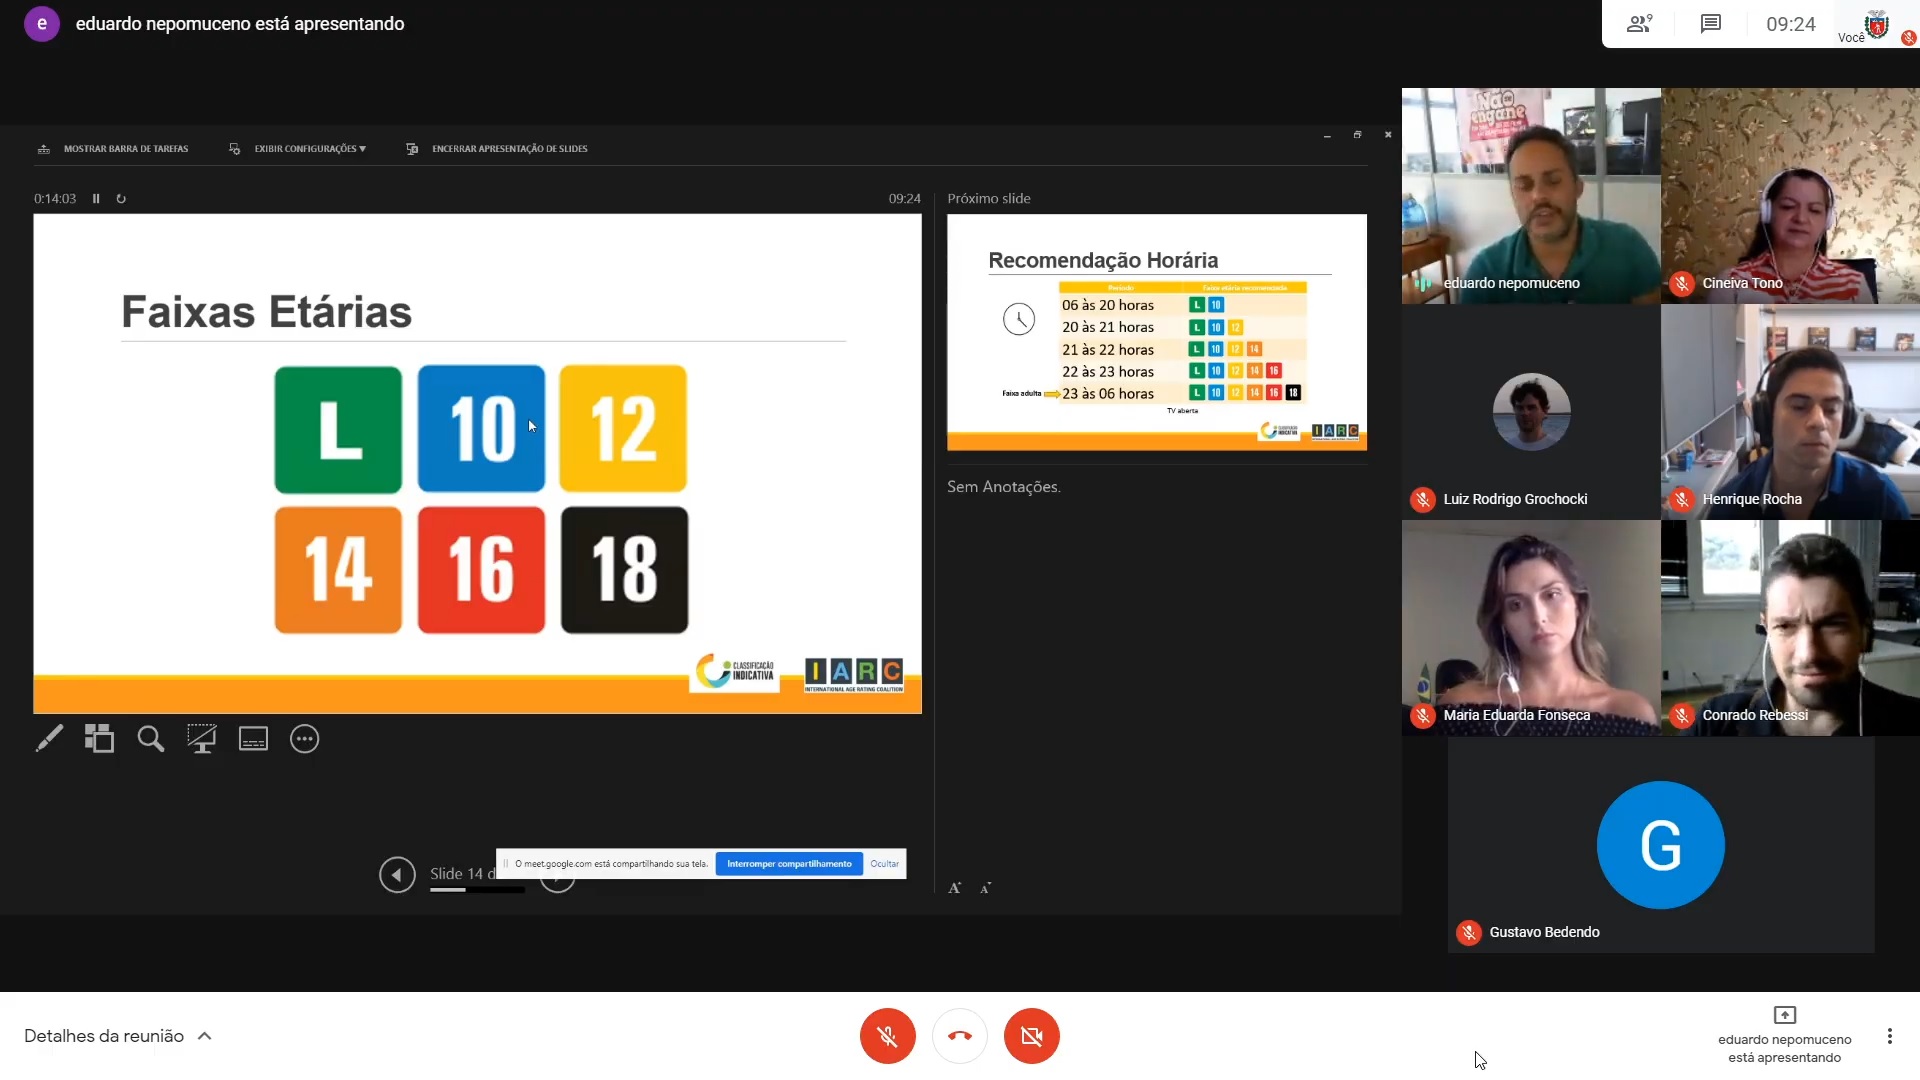Expand Detalhes da reunião chevron
The image size is (1920, 1080).
(x=205, y=1036)
